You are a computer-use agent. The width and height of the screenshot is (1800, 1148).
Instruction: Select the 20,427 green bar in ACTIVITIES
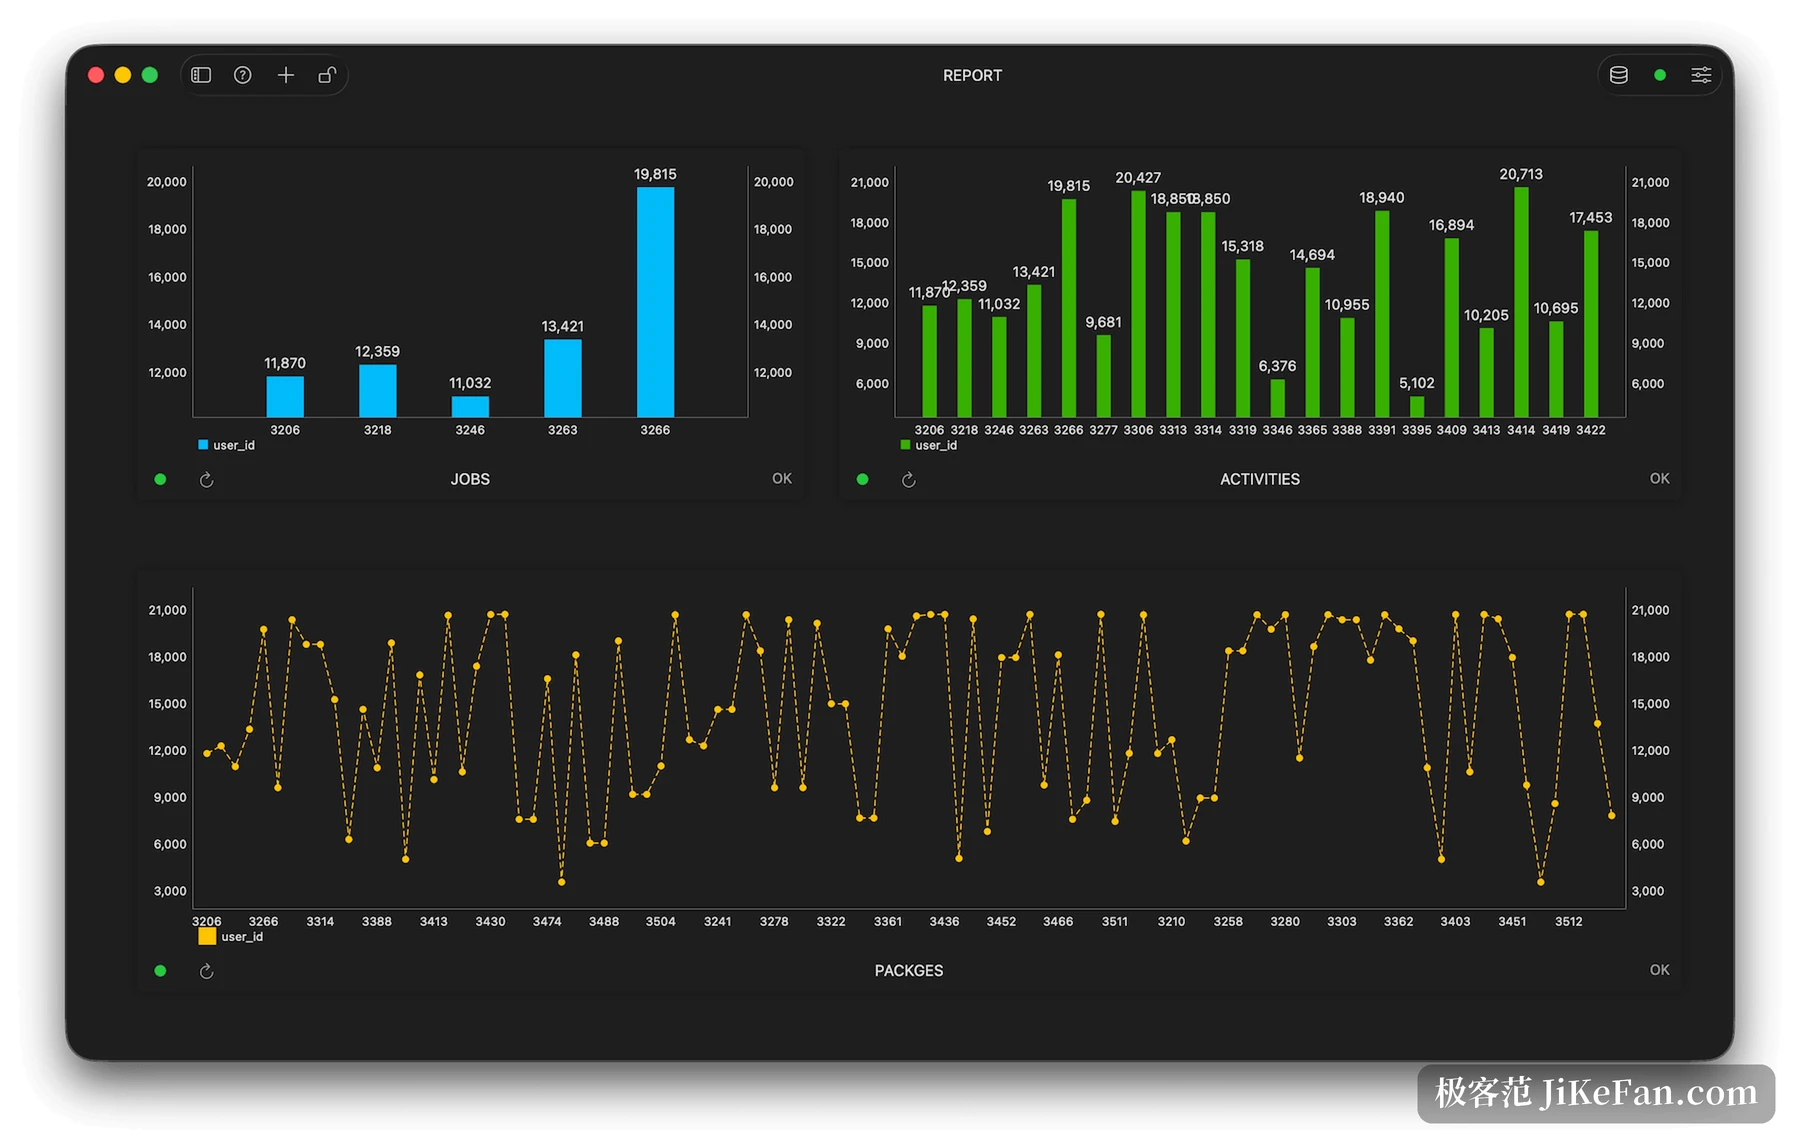[x=1138, y=304]
